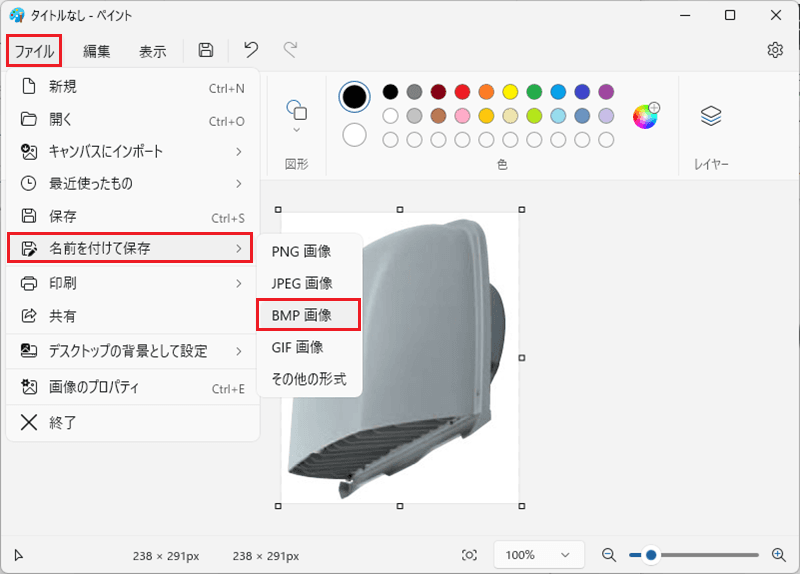Select the white secondary color circle
The image size is (800, 574).
pos(354,135)
